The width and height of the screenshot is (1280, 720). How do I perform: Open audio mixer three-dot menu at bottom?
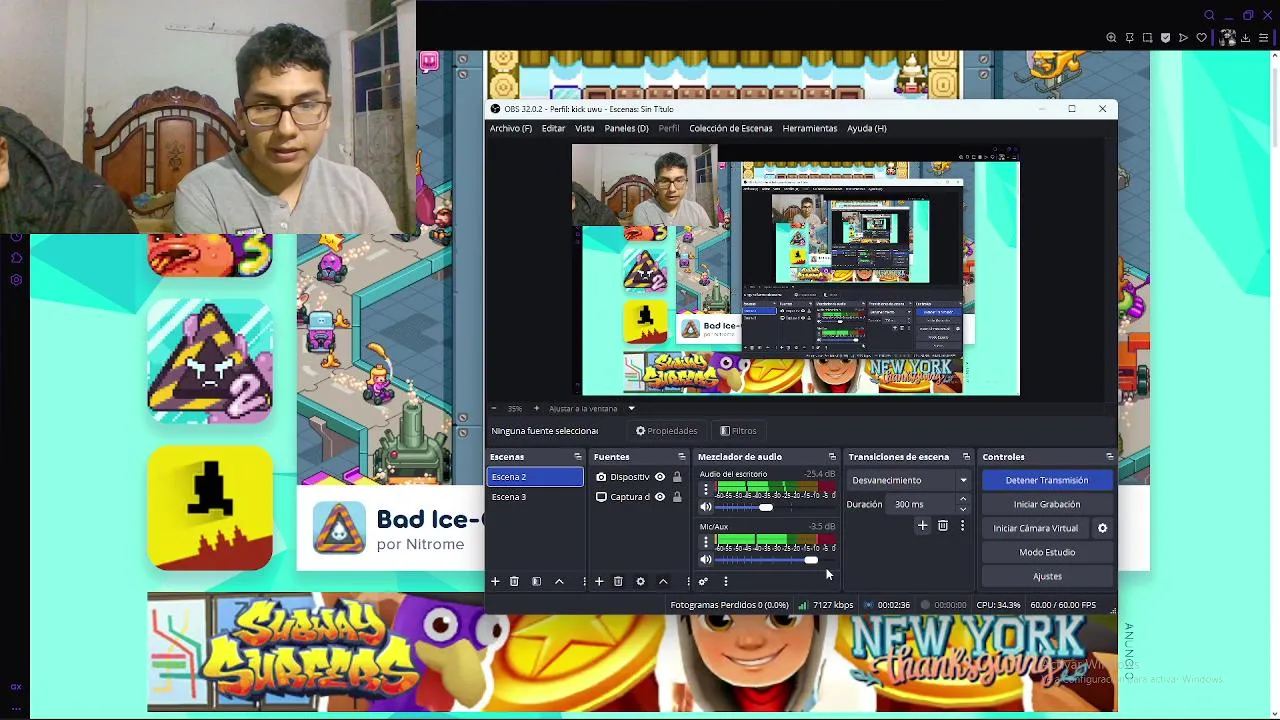coord(725,581)
